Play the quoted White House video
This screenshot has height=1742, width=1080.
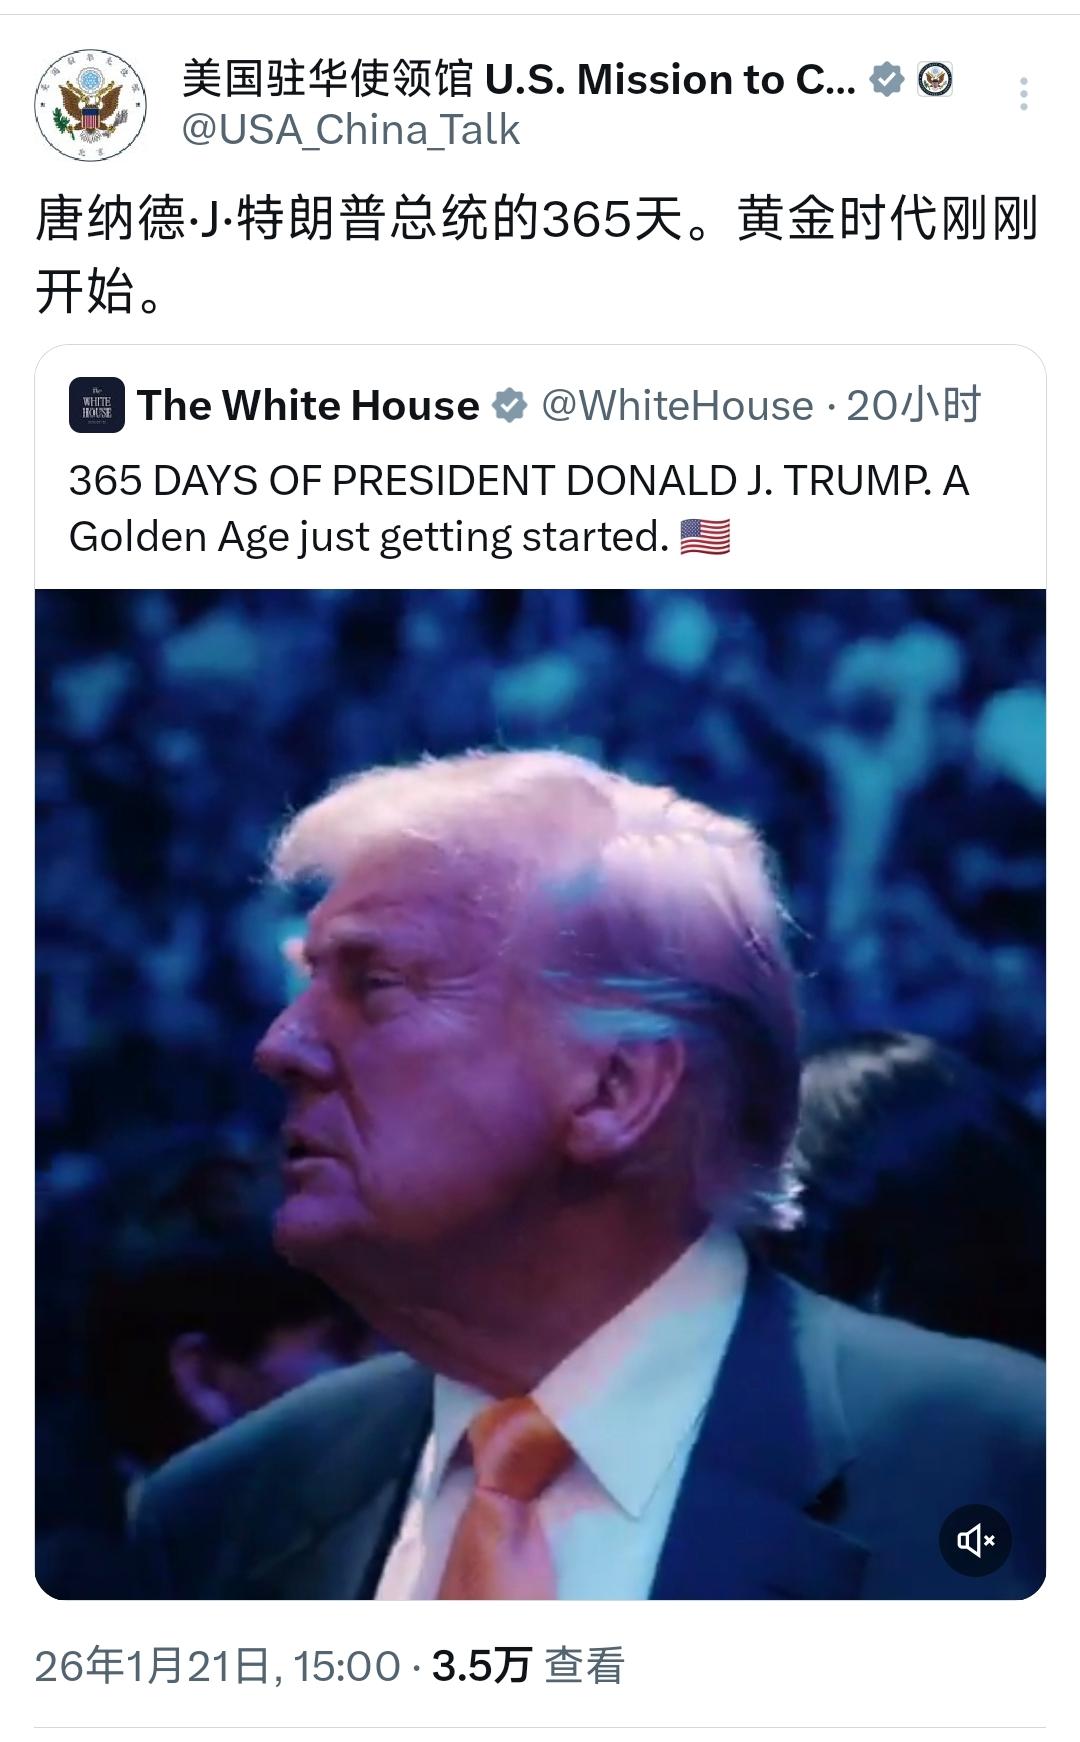click(540, 1094)
